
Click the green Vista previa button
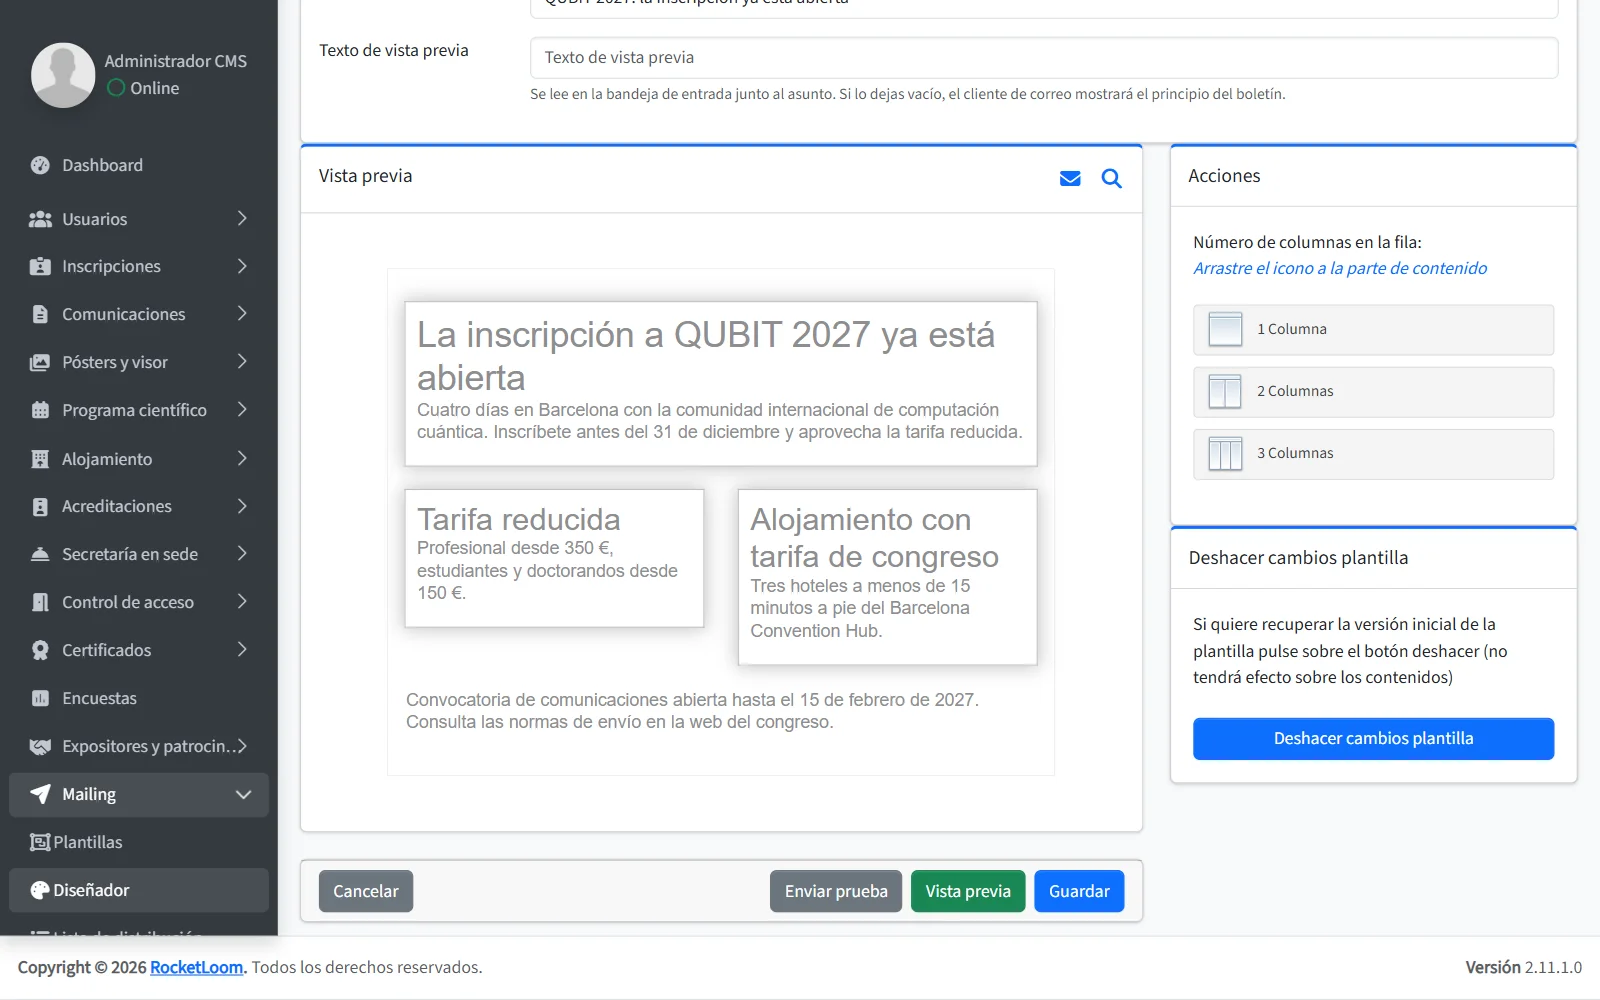(x=968, y=891)
